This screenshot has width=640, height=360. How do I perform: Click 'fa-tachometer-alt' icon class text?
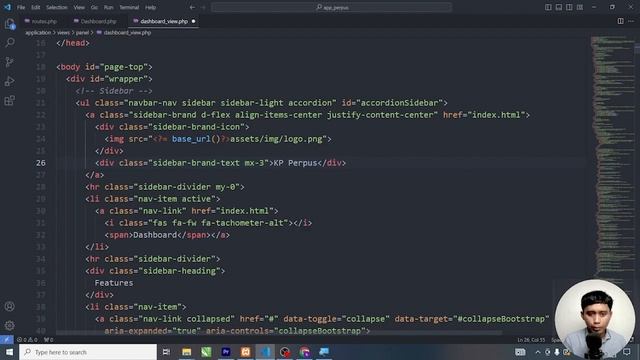pos(244,223)
